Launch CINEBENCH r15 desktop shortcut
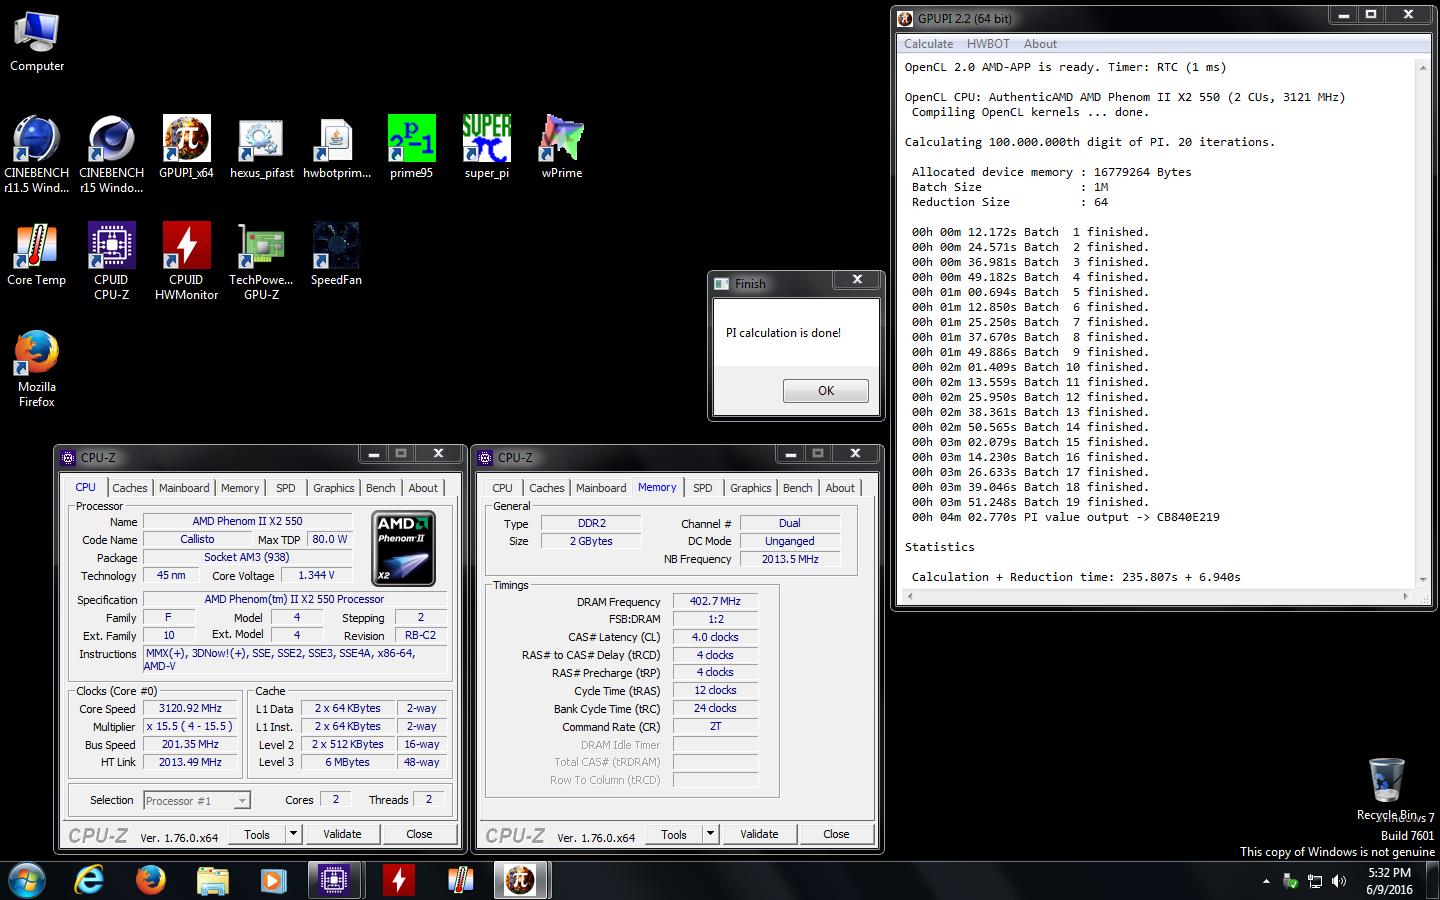 pos(111,153)
